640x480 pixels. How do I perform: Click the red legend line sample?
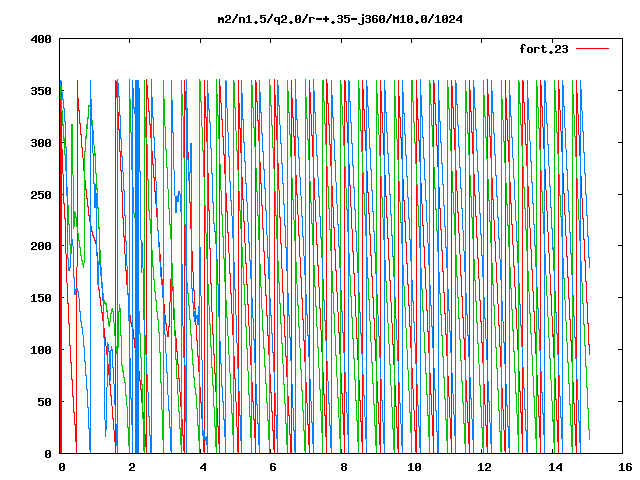point(592,49)
